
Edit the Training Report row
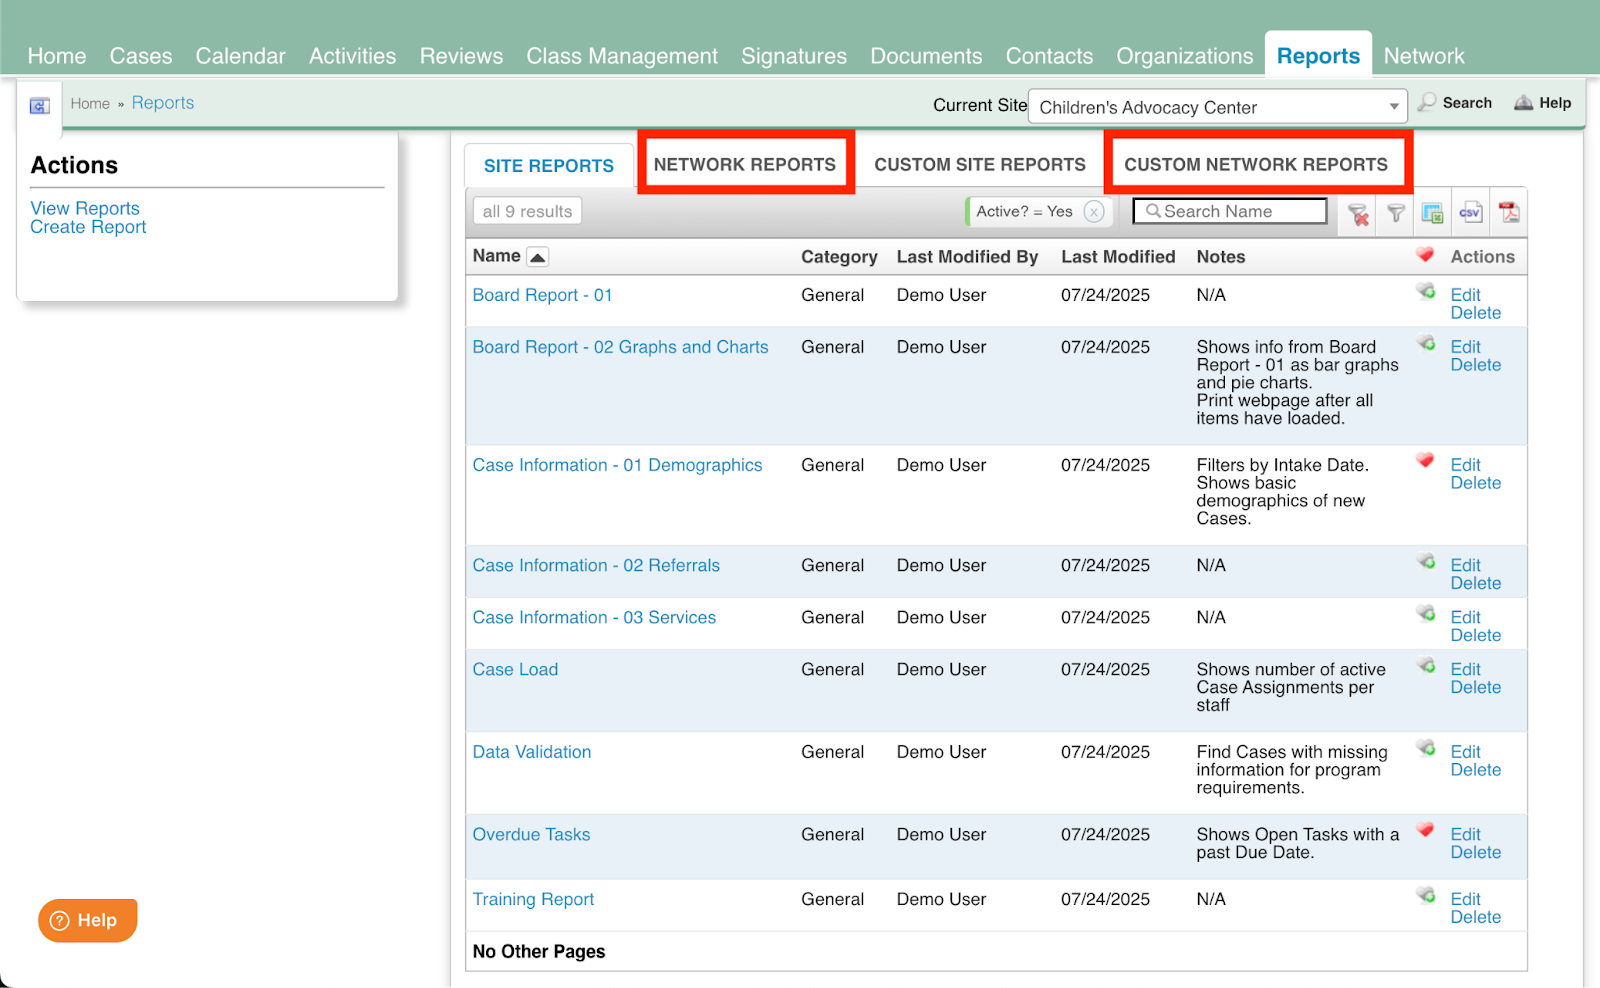[1465, 899]
